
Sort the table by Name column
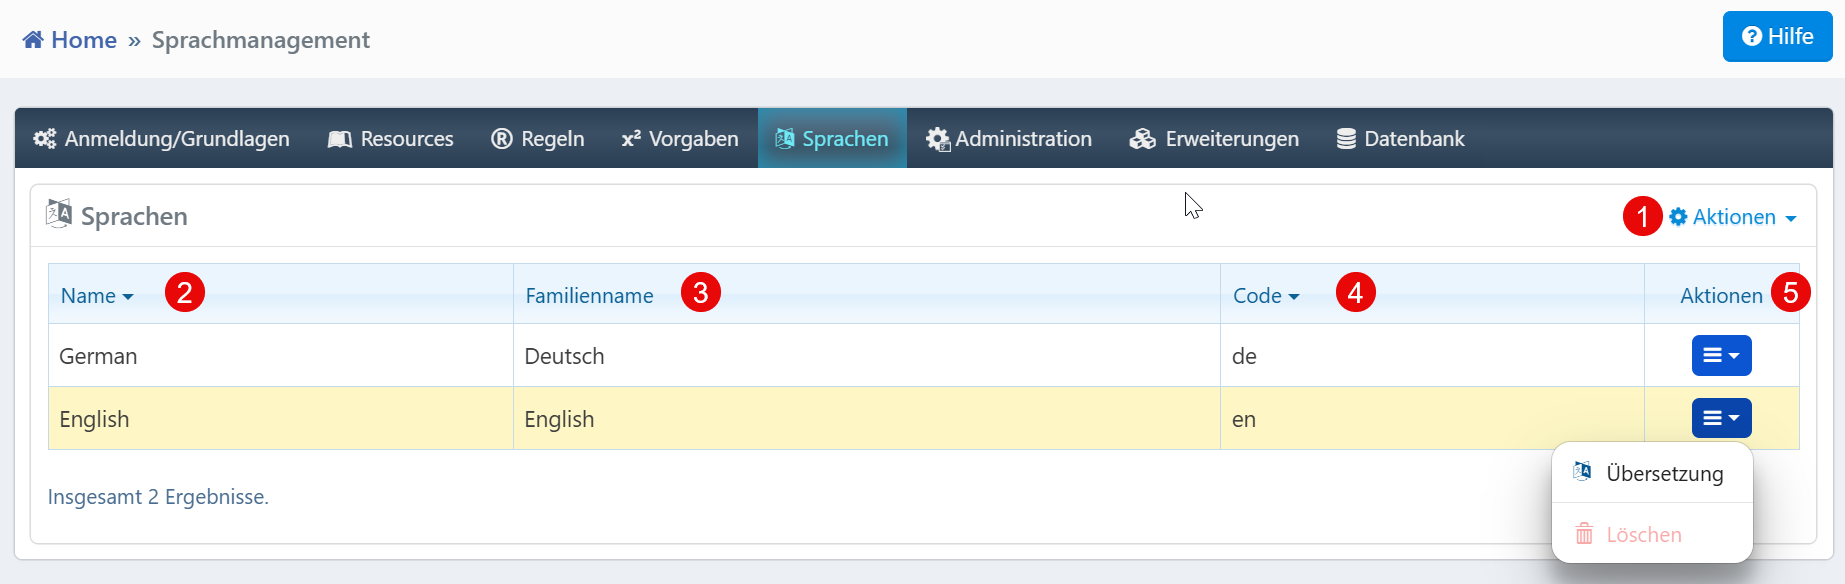(97, 296)
